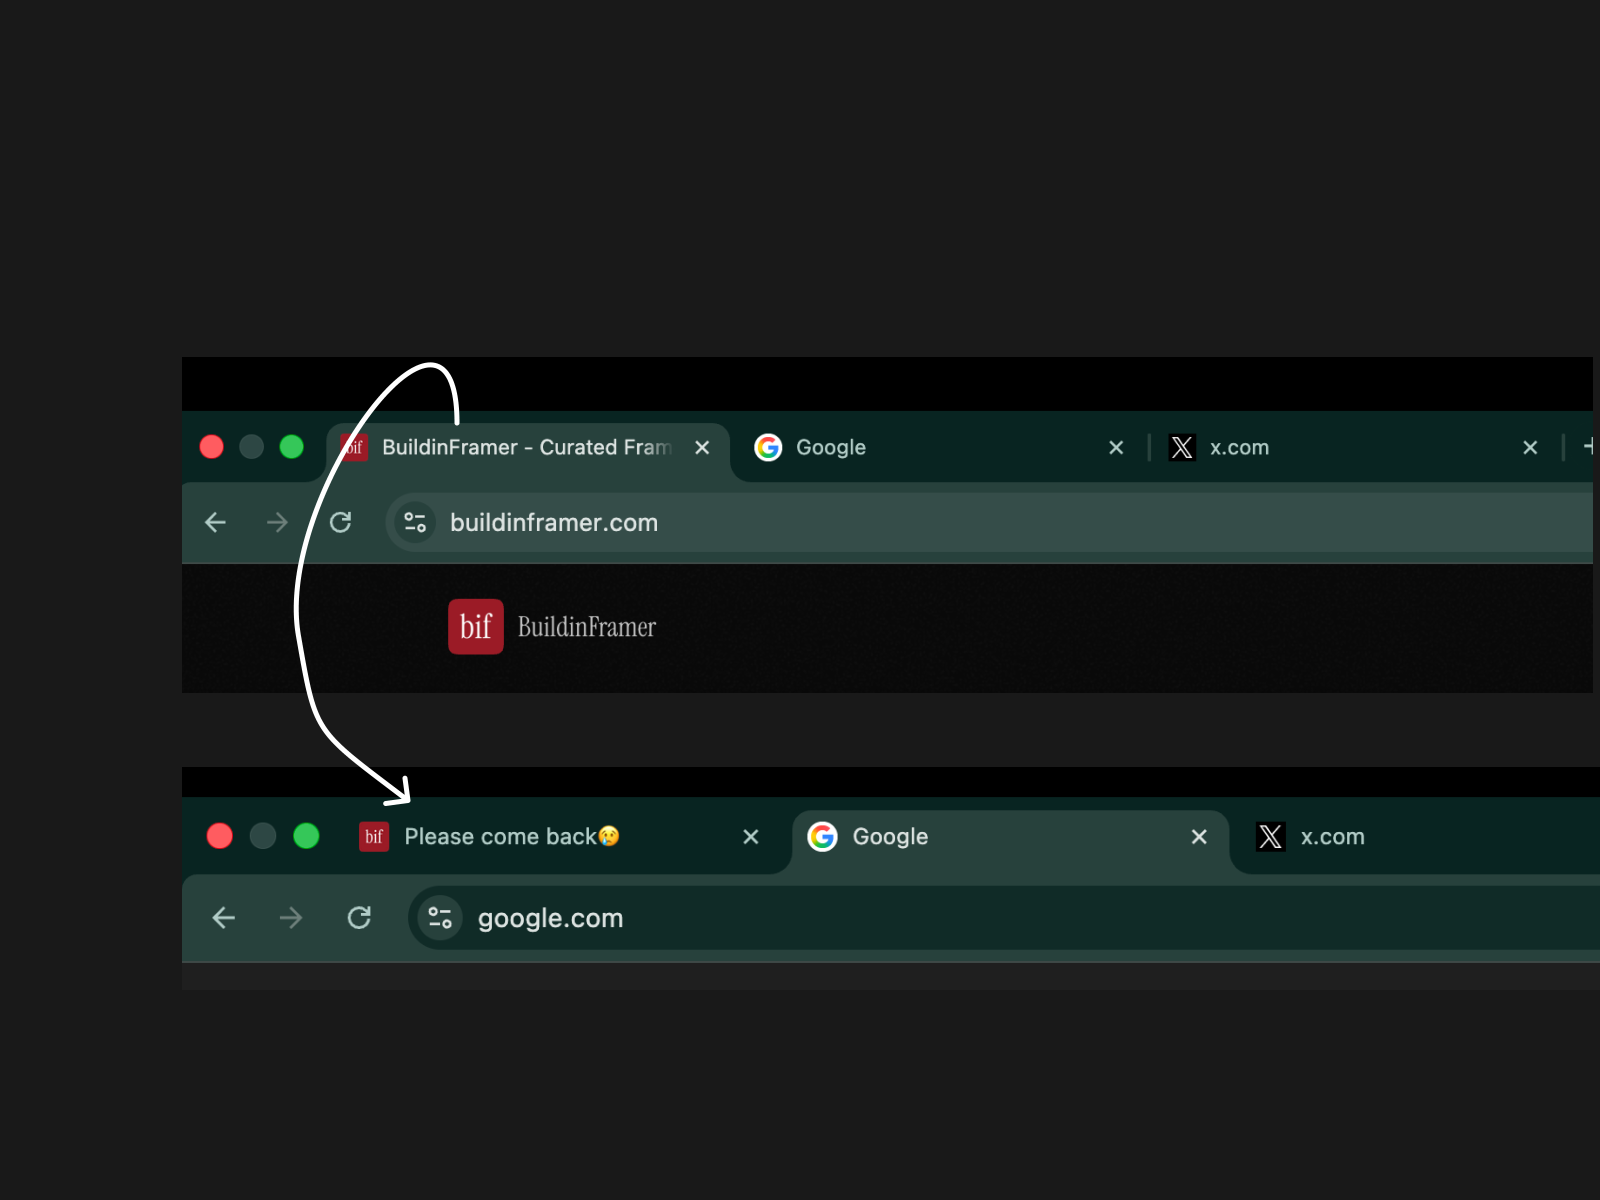Click the BuildinFramer logo on the page
This screenshot has height=1200, width=1600.
(x=551, y=627)
